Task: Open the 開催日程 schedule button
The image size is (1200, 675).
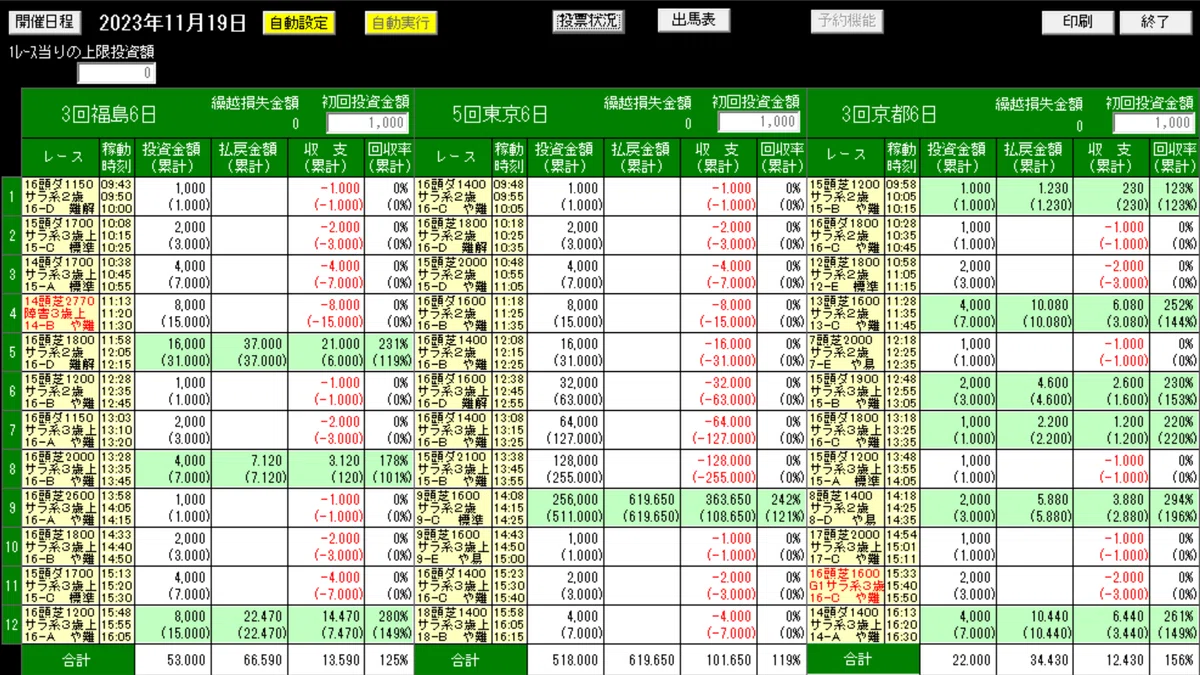Action: [46, 22]
